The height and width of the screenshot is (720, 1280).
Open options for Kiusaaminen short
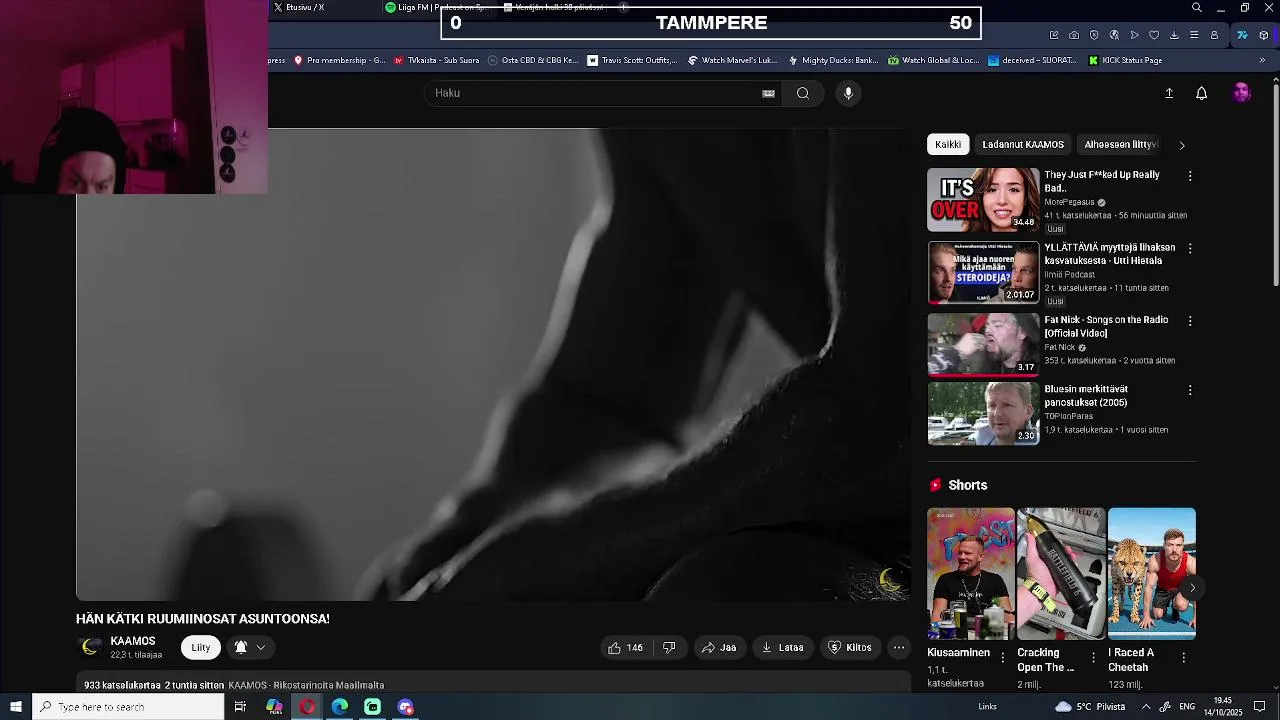click(1003, 657)
